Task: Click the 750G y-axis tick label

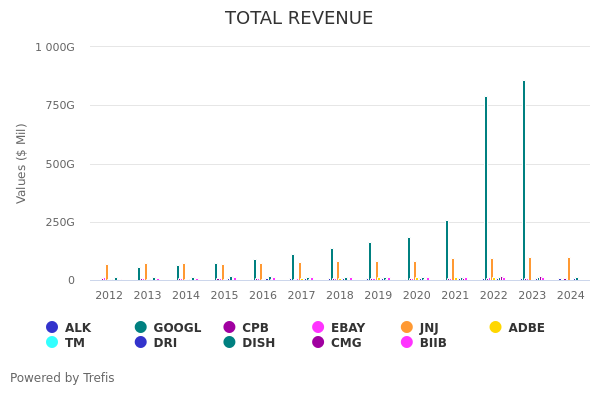Action: point(55,105)
